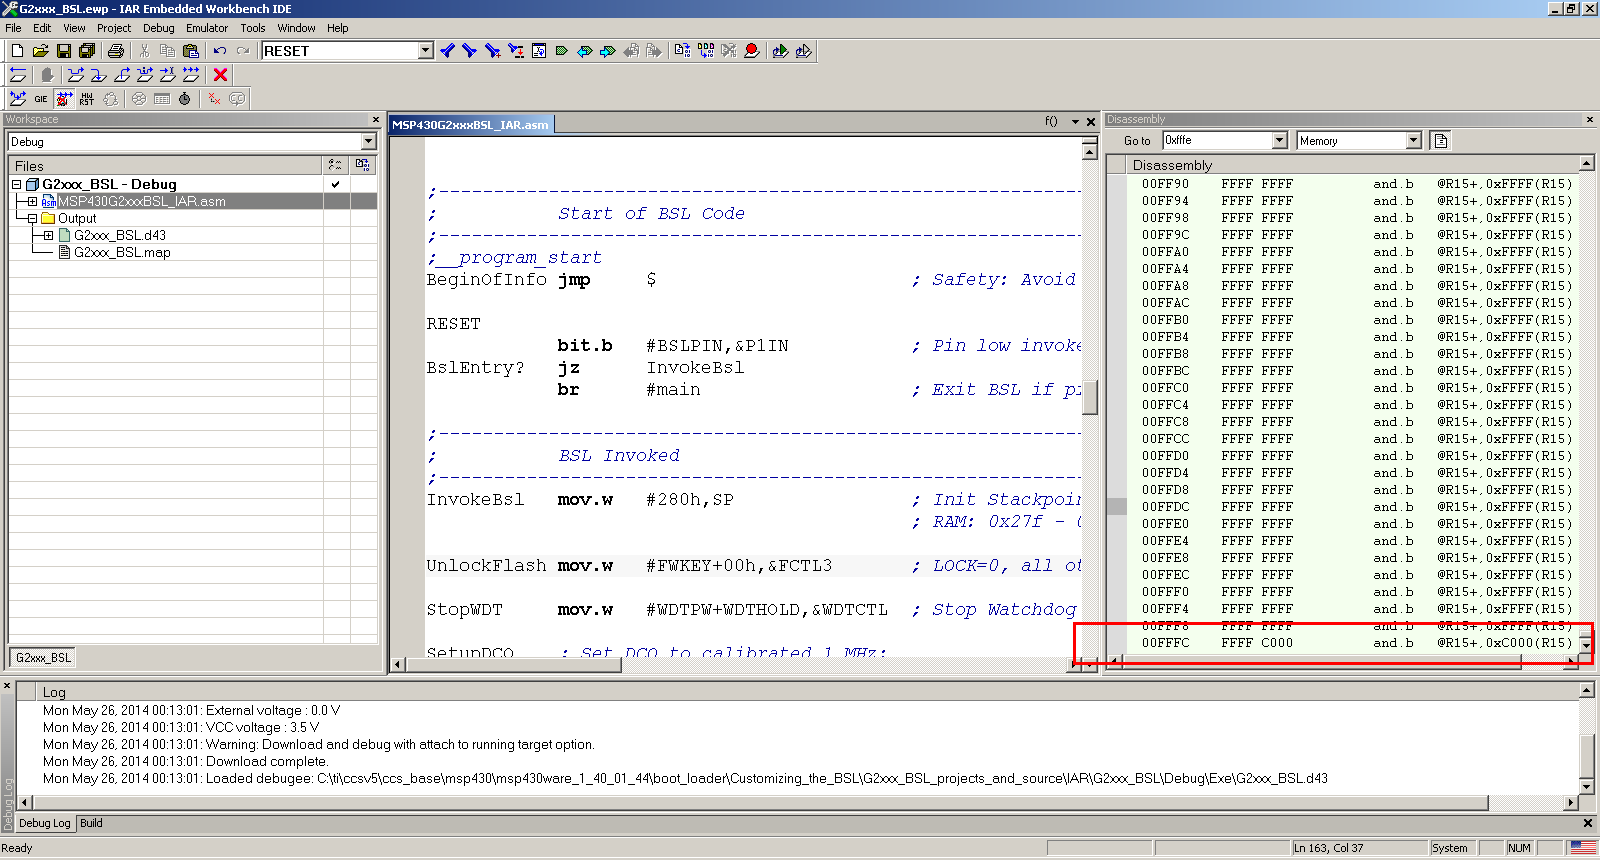Click the GIE toolbar button

[x=41, y=99]
